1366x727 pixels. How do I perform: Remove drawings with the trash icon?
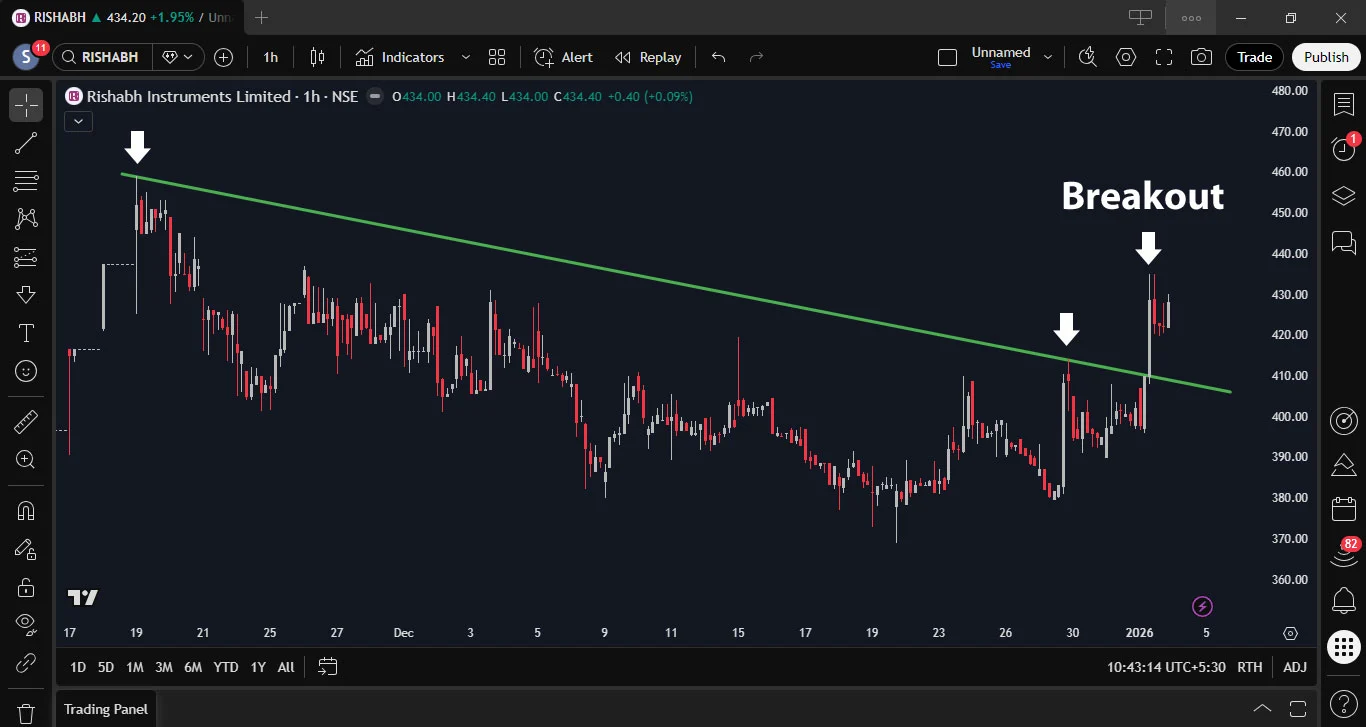pos(26,714)
